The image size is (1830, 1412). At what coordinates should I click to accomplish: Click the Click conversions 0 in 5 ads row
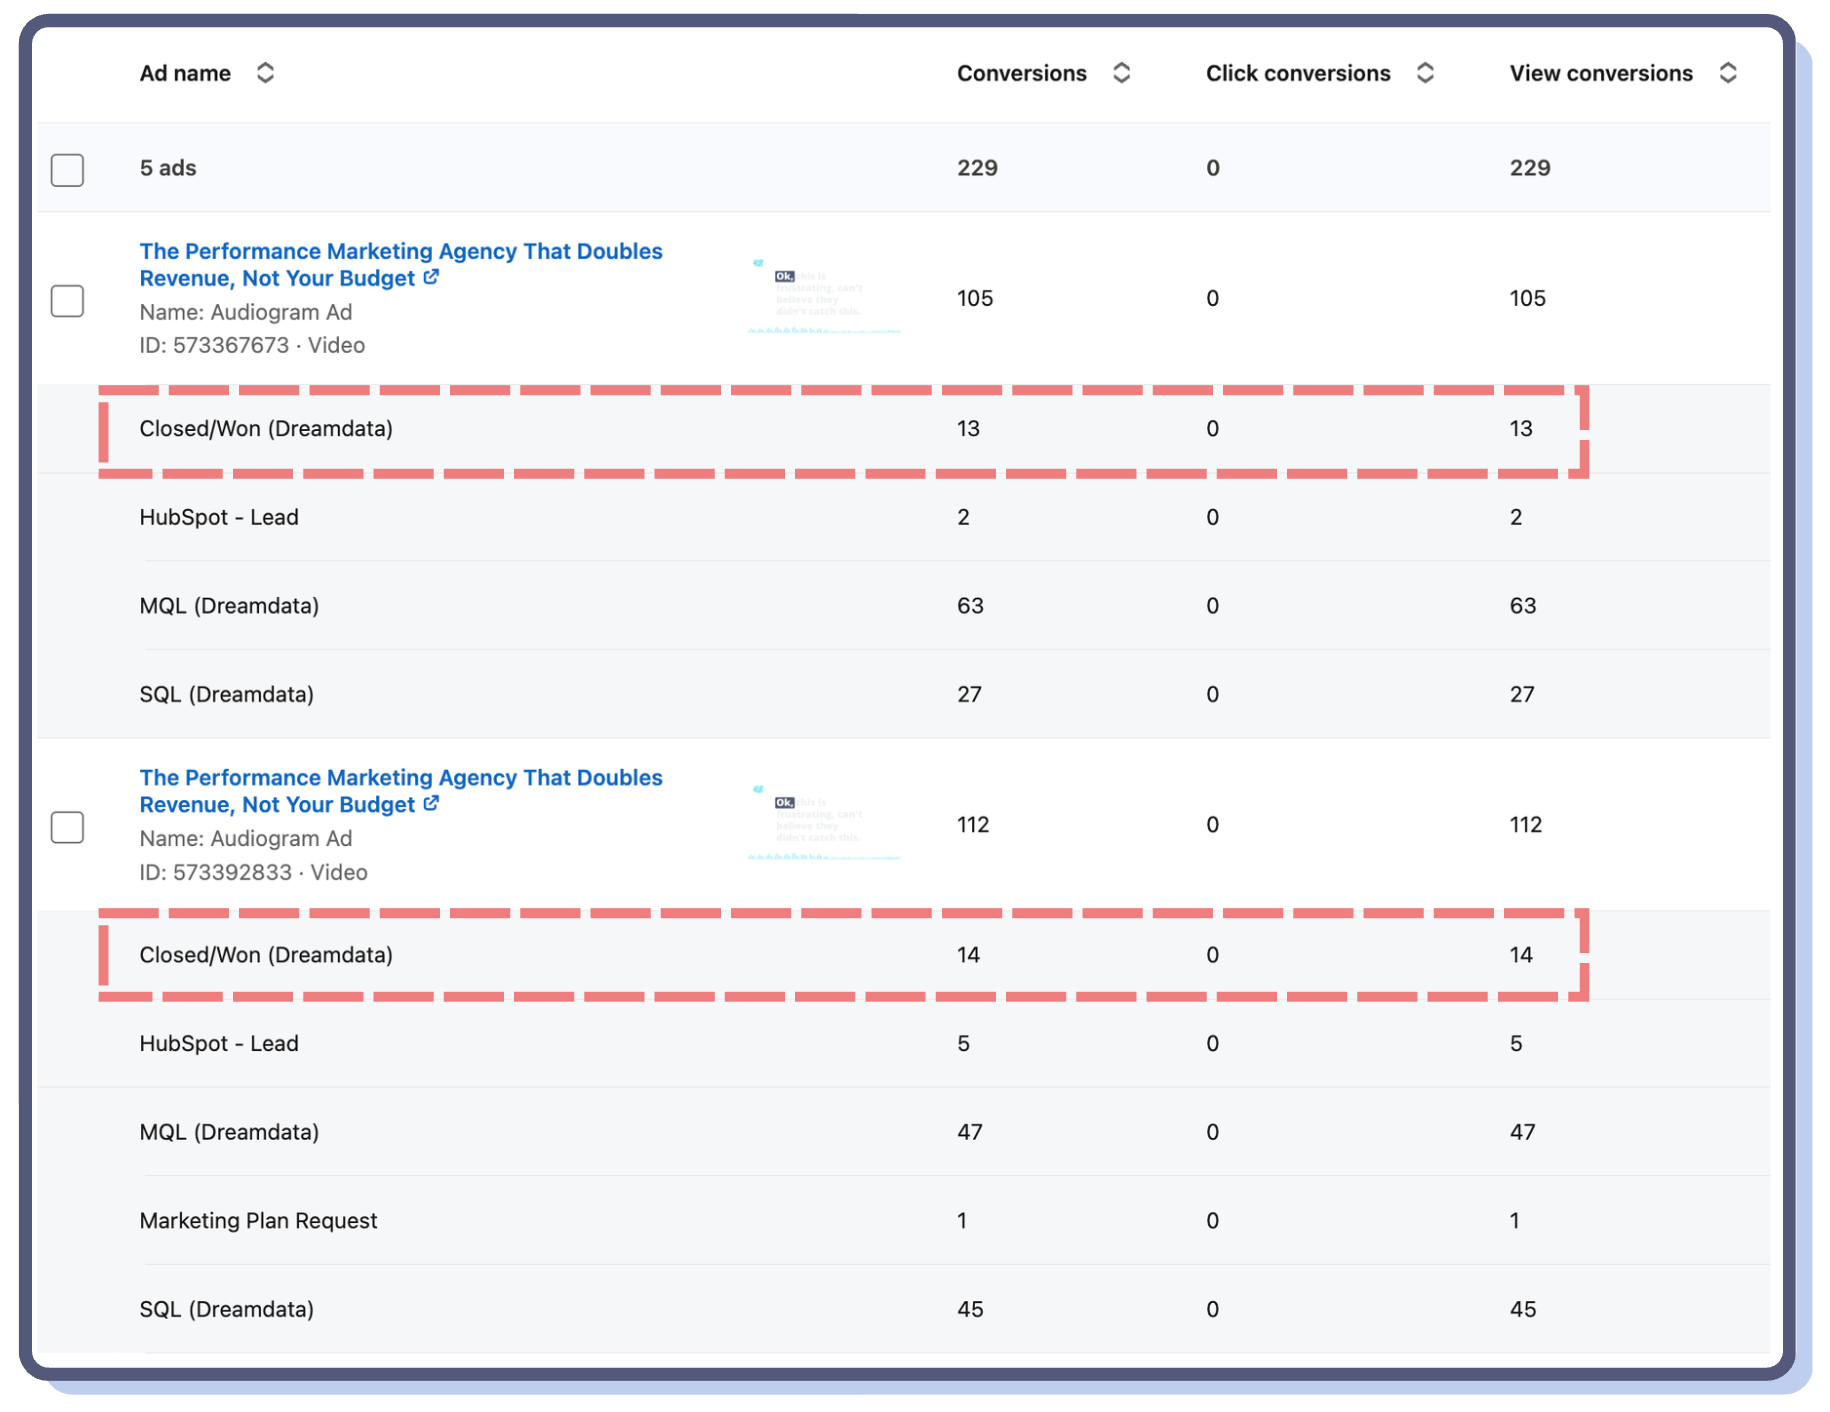[1213, 168]
